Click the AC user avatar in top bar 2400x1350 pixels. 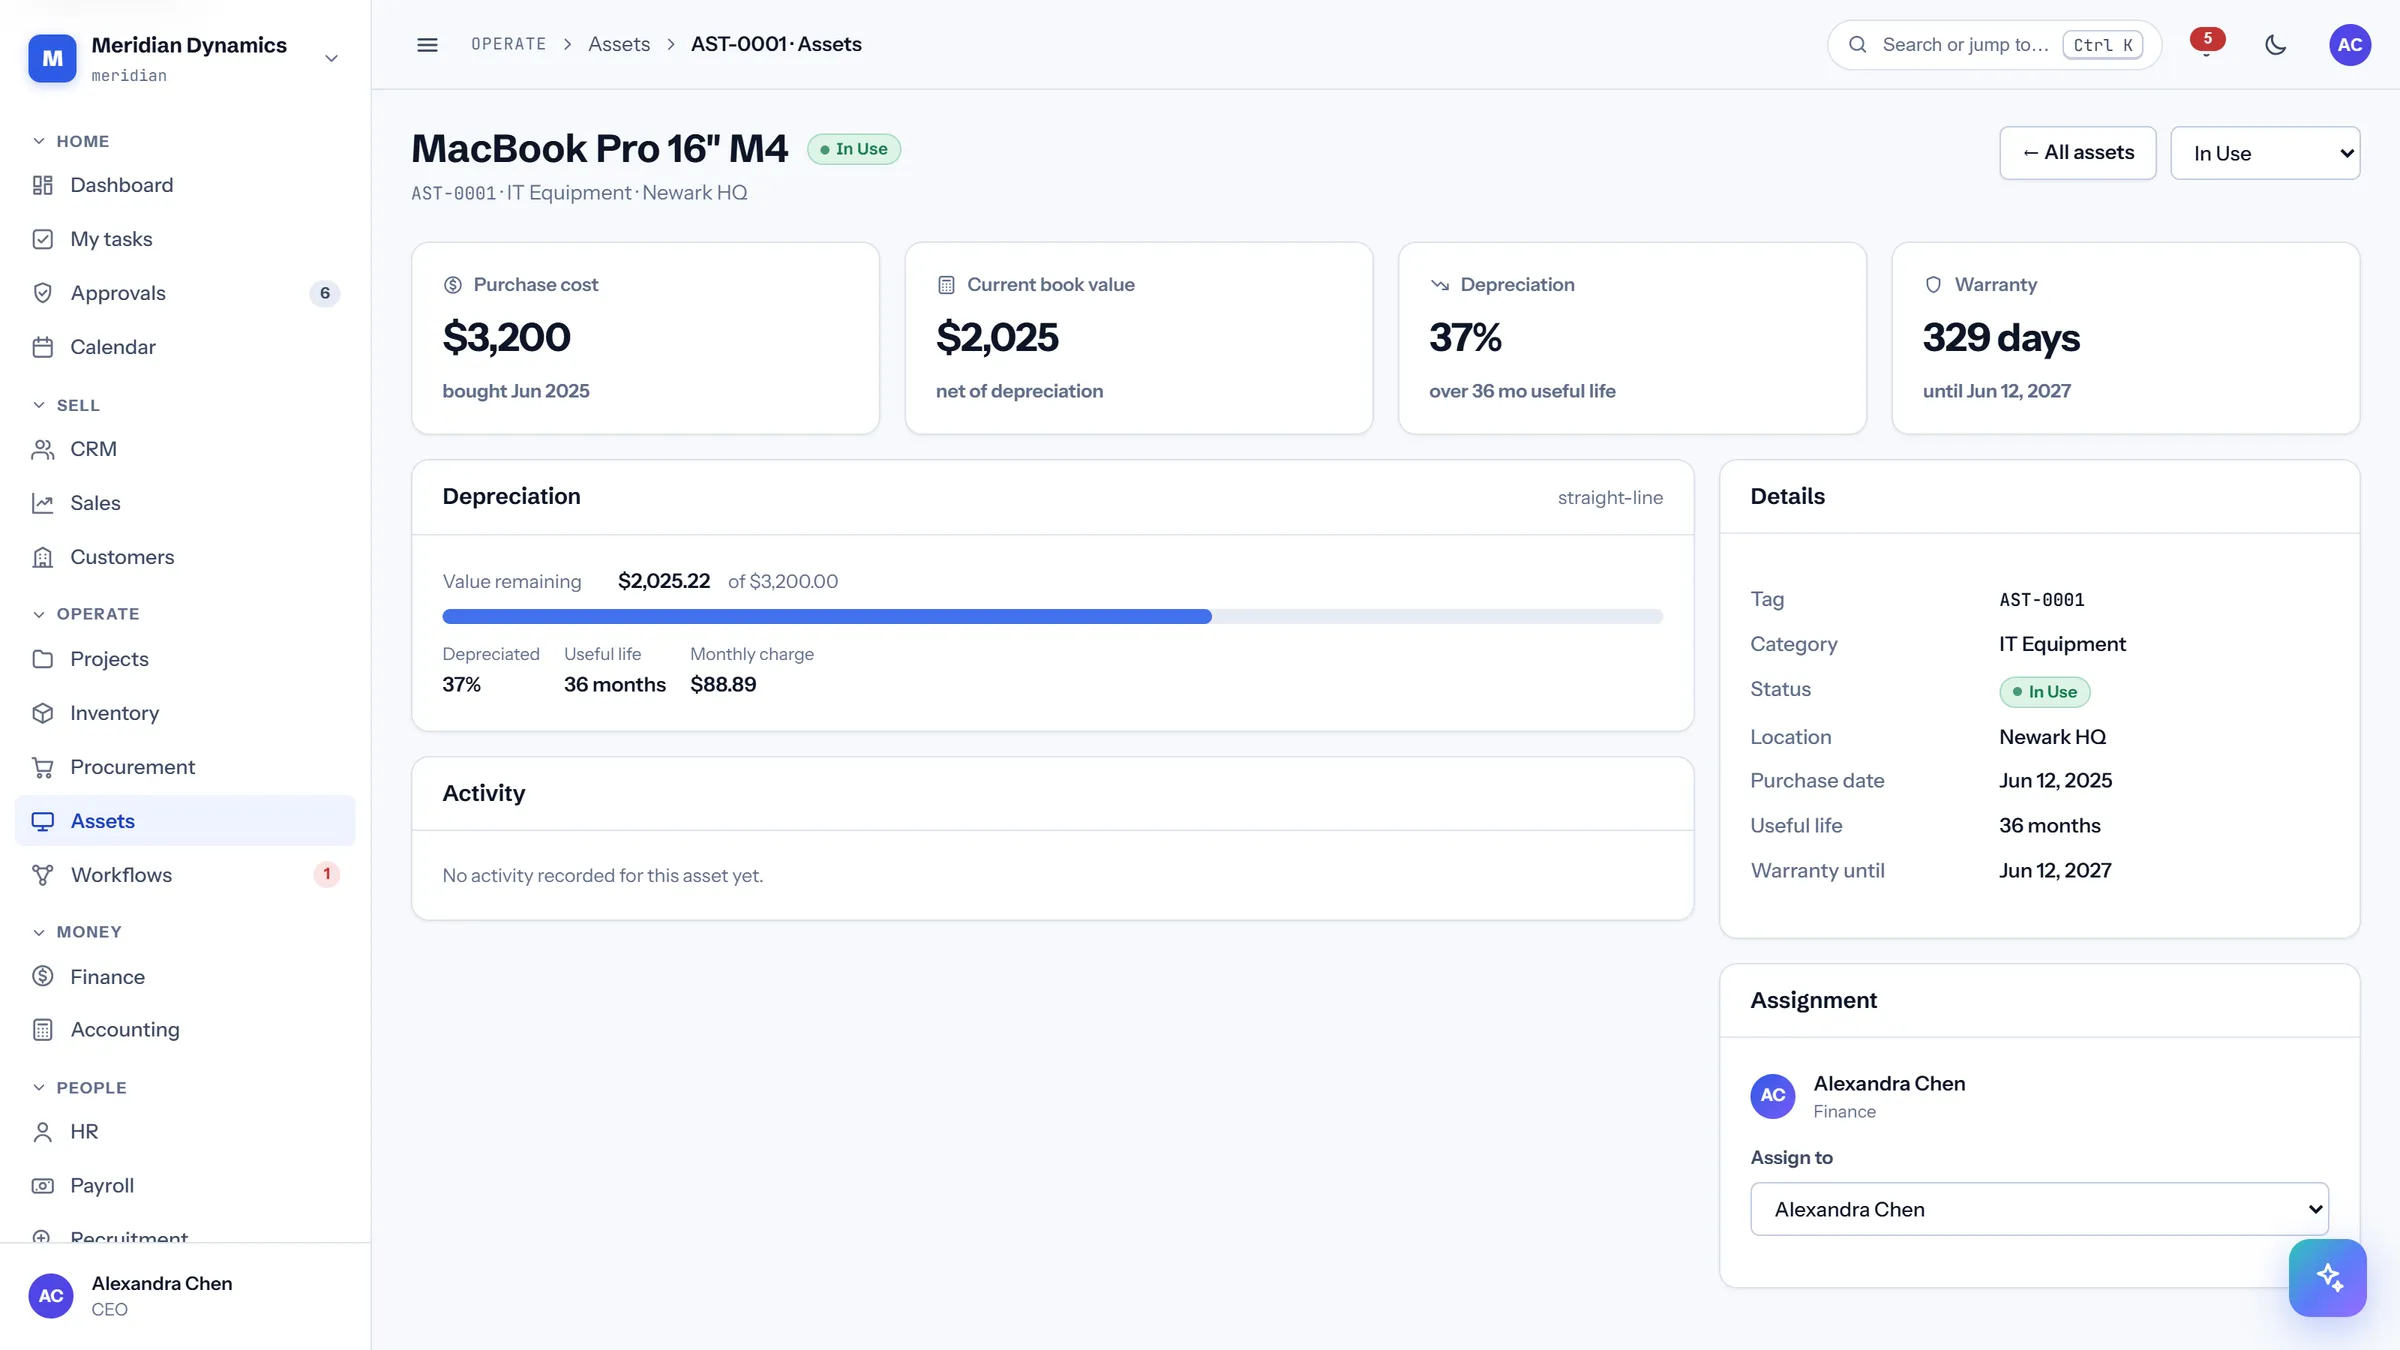[2350, 44]
